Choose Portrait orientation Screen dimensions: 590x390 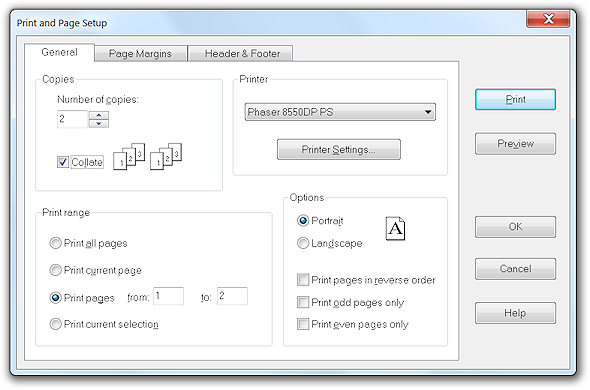coord(303,221)
